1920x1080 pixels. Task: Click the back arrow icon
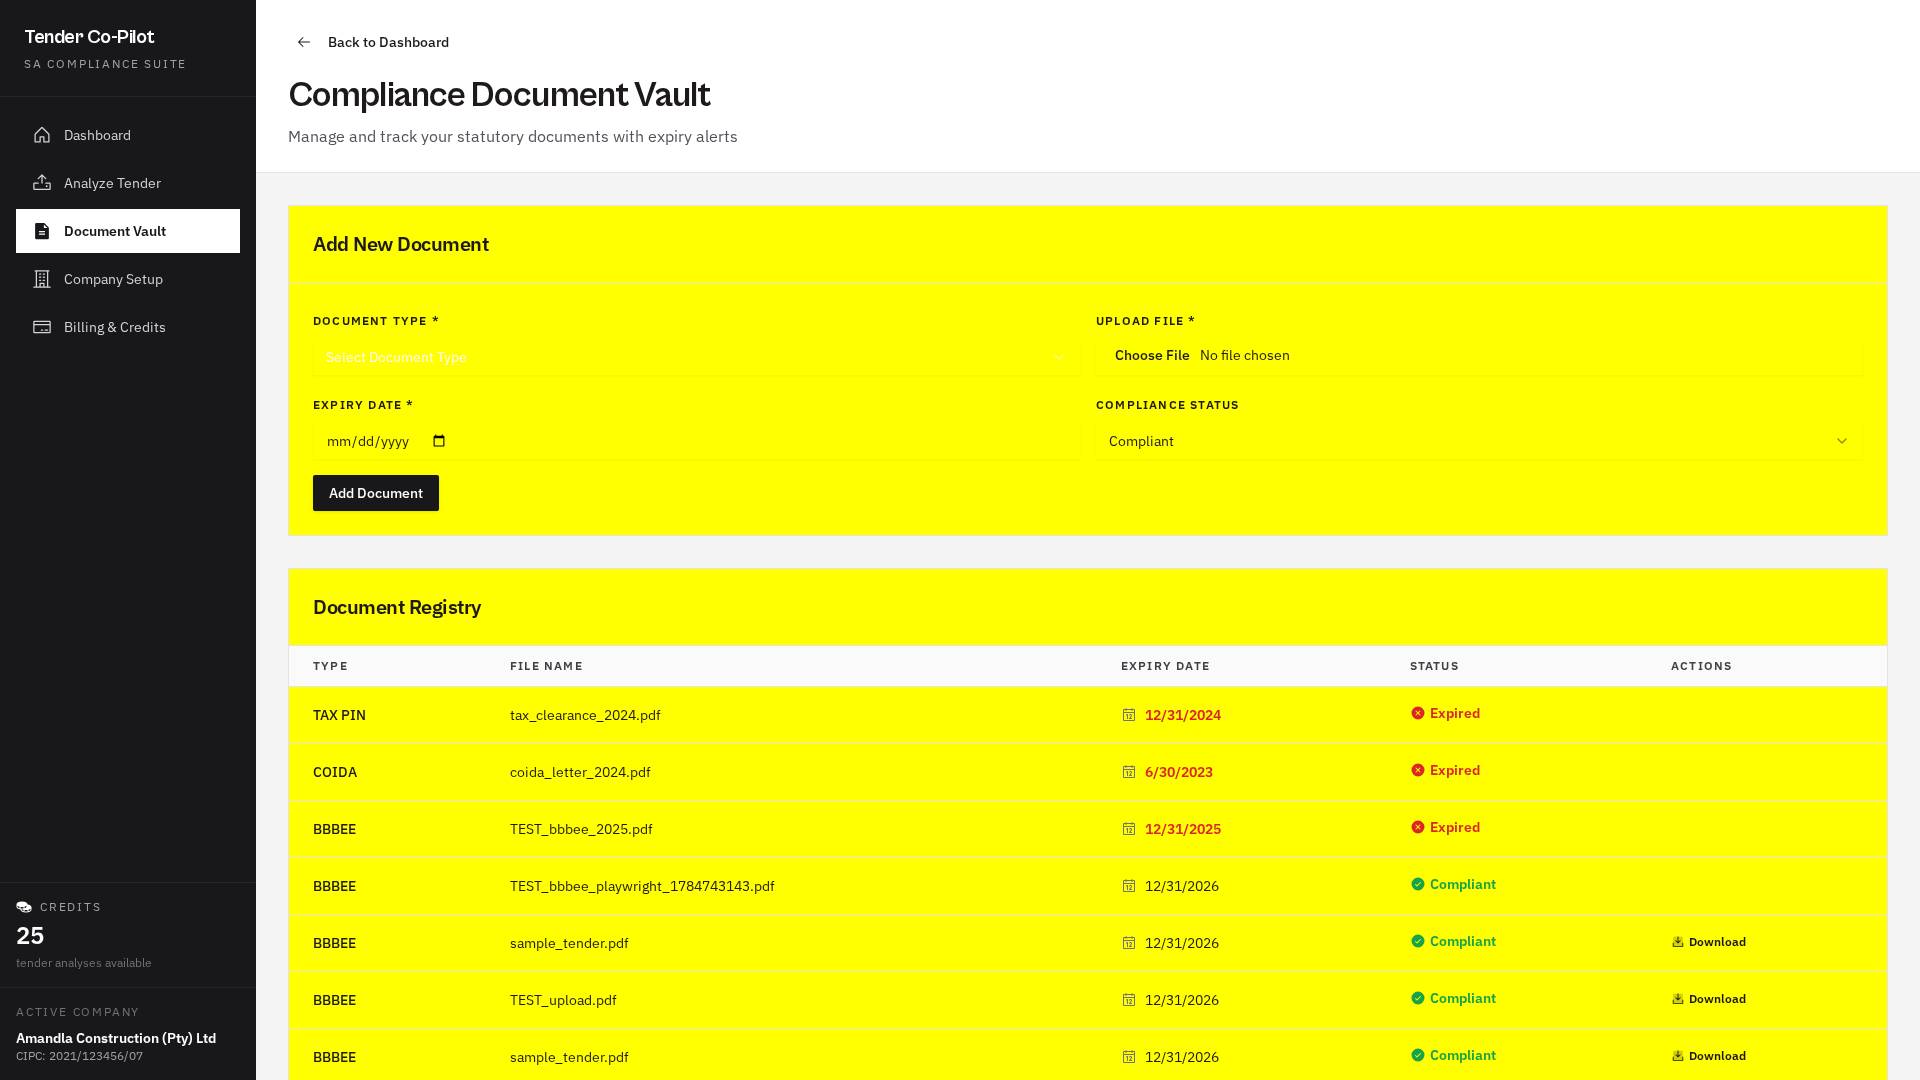point(304,42)
